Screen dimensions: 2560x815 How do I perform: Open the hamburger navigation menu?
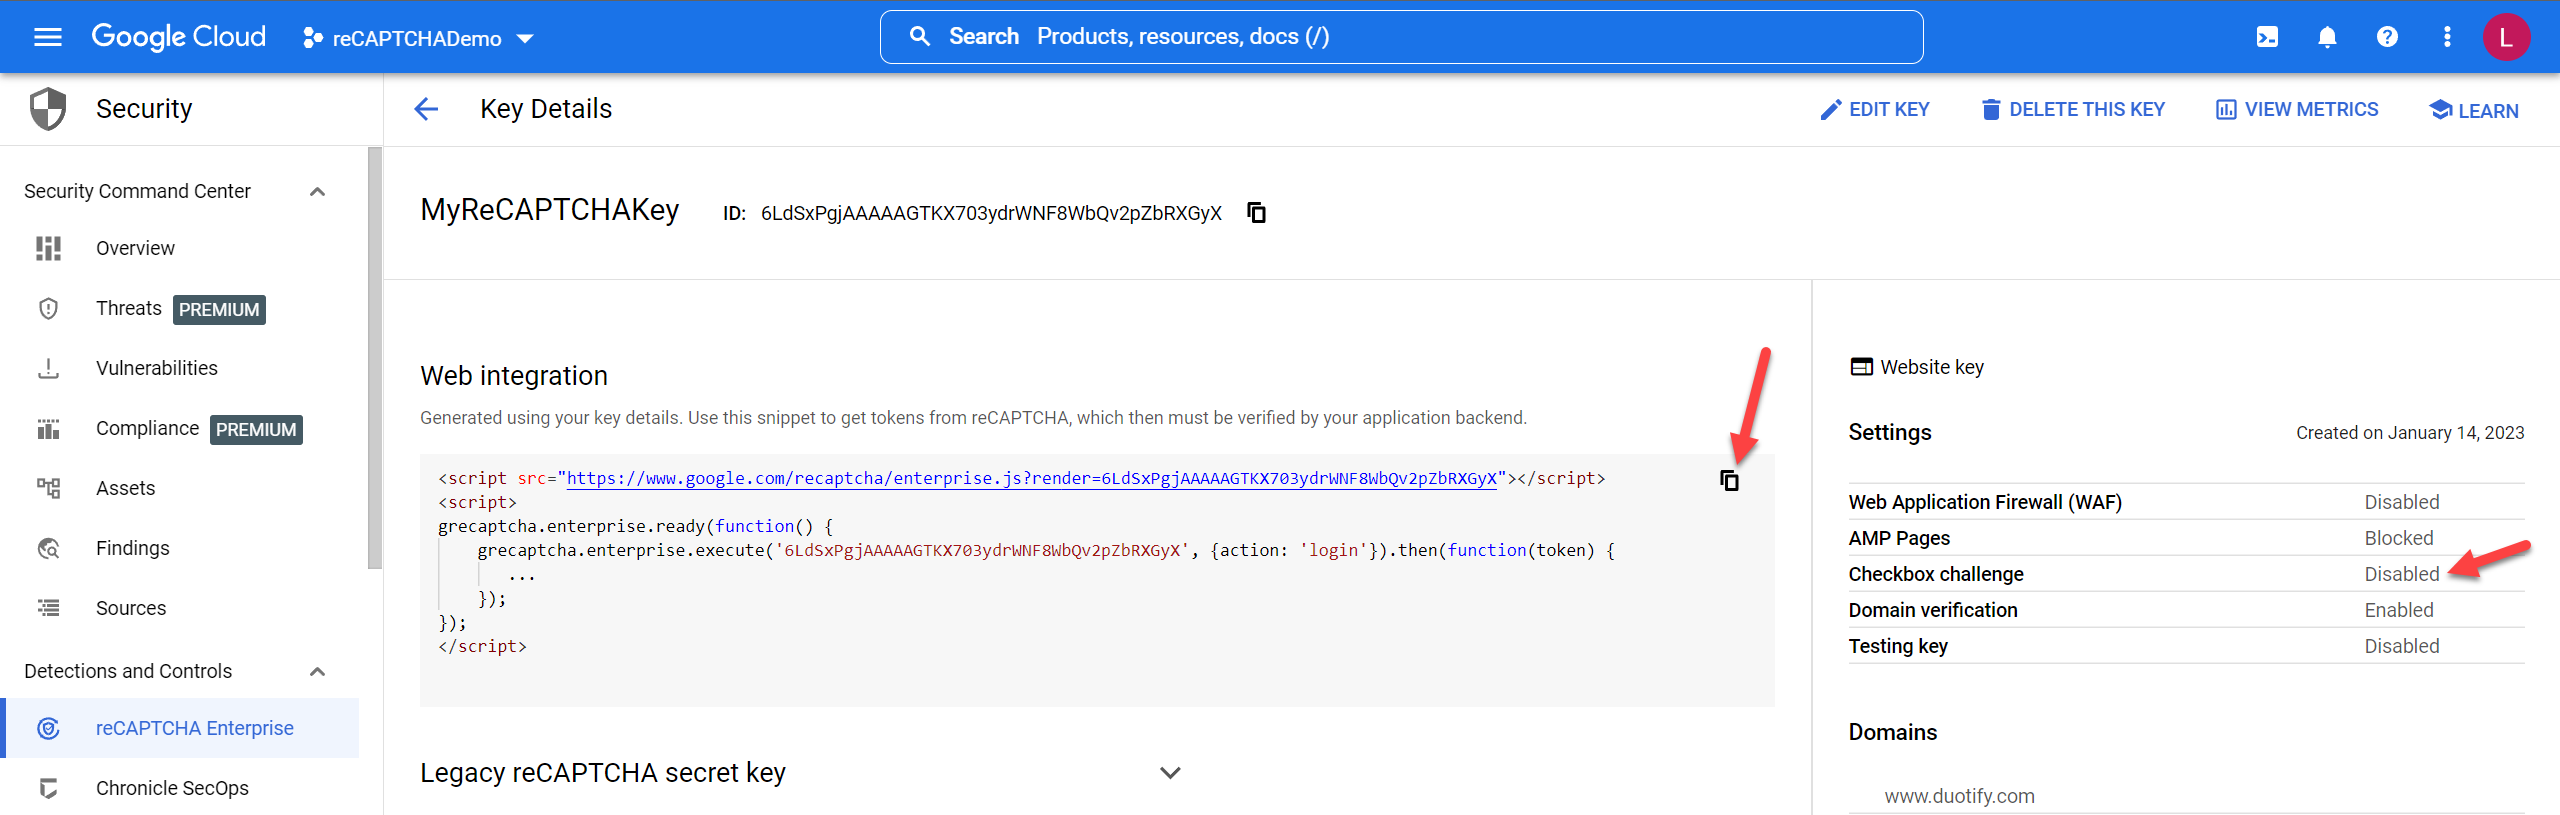pos(48,38)
